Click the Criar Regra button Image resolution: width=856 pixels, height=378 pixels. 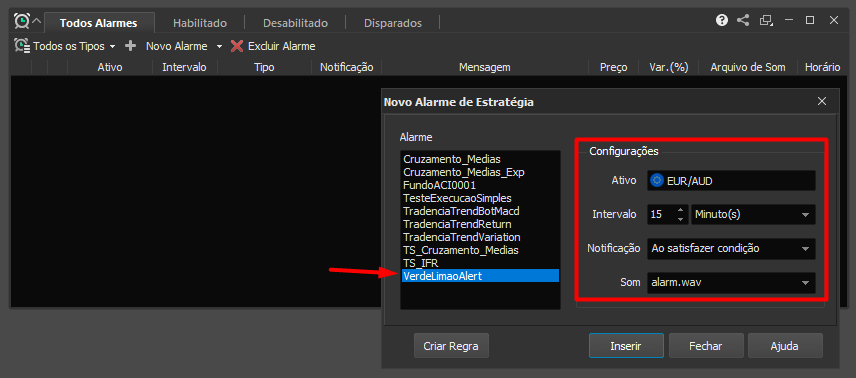pyautogui.click(x=451, y=346)
